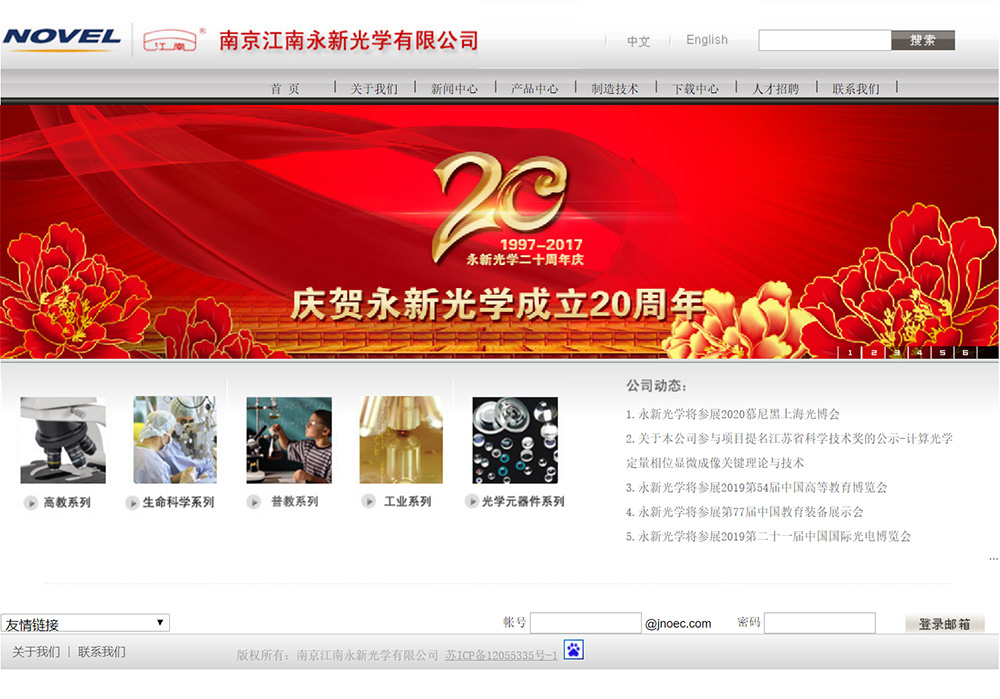Image resolution: width=1000 pixels, height=699 pixels.
Task: Open the 工业系列 golden thumbnail
Action: pos(401,440)
